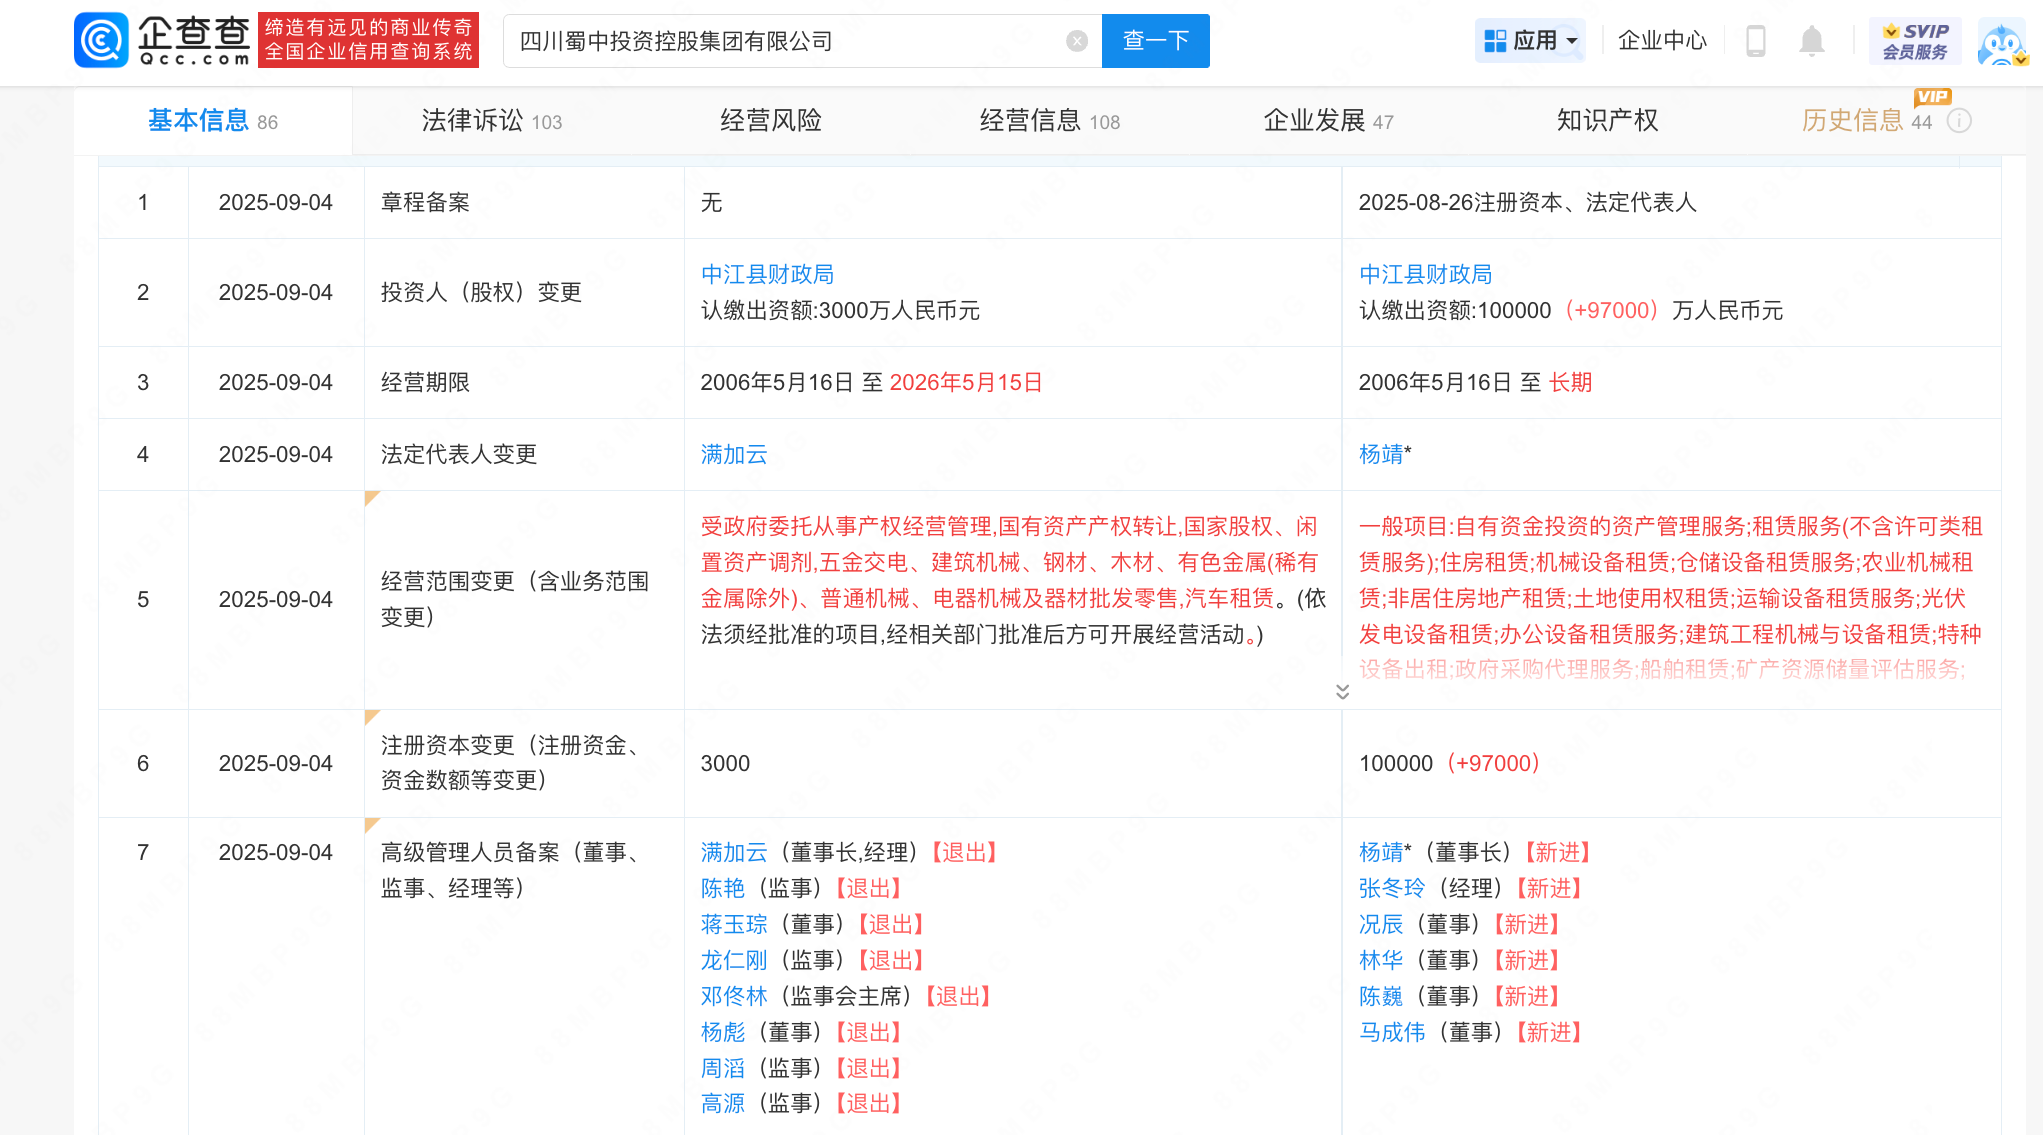Image resolution: width=2044 pixels, height=1136 pixels.
Task: Open the mobile phone app icon
Action: 1755,41
